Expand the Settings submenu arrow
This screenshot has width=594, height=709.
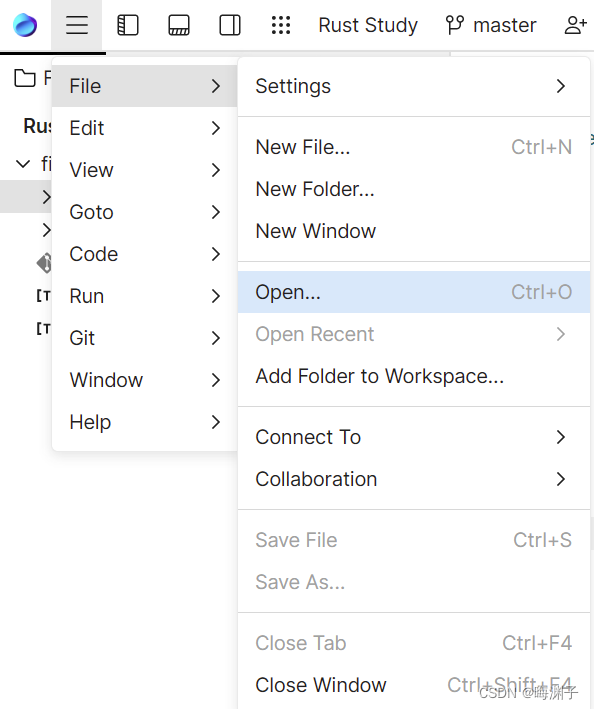[561, 86]
